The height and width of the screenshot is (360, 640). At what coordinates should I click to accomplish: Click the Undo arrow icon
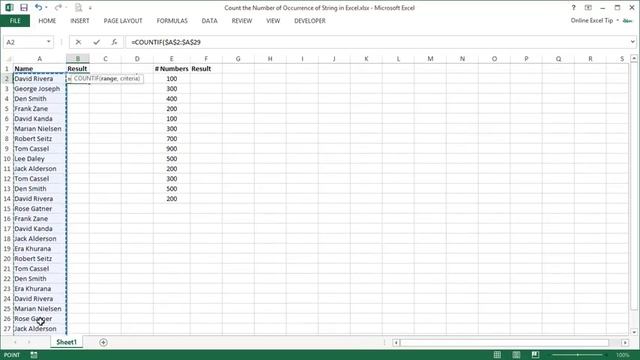click(x=38, y=7)
